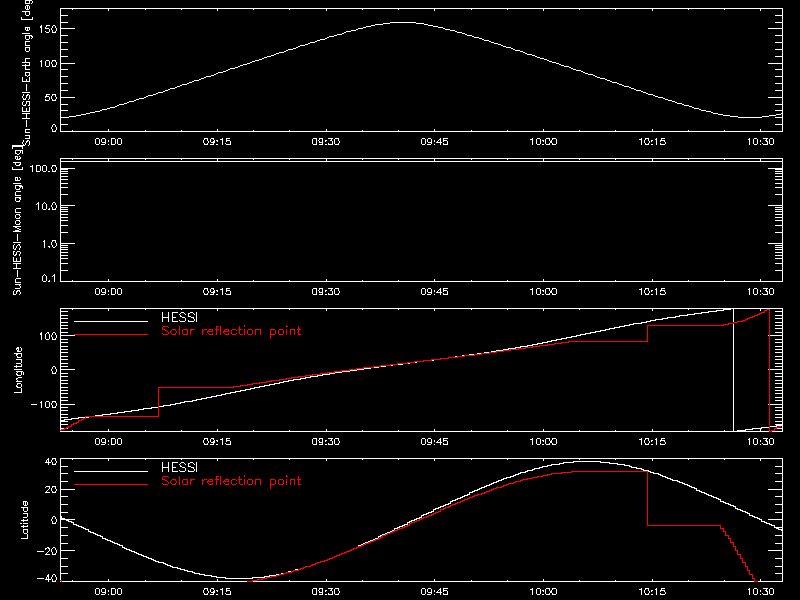
Task: Click white HESSI legend line in Longitude plot
Action: (111, 321)
